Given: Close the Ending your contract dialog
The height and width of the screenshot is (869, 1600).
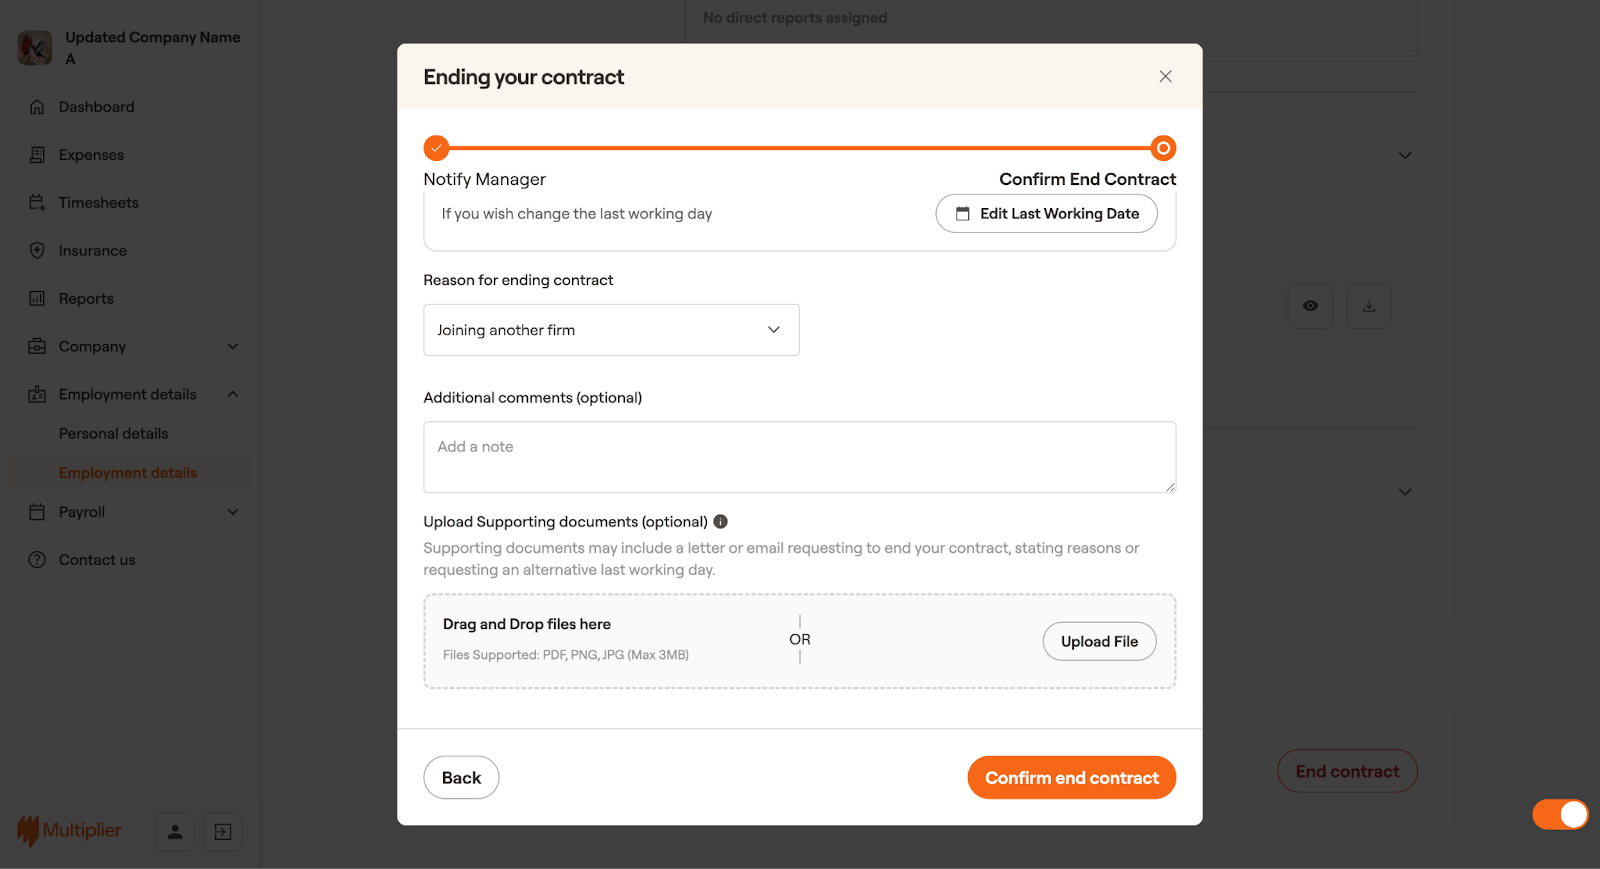Looking at the screenshot, I should (x=1165, y=77).
